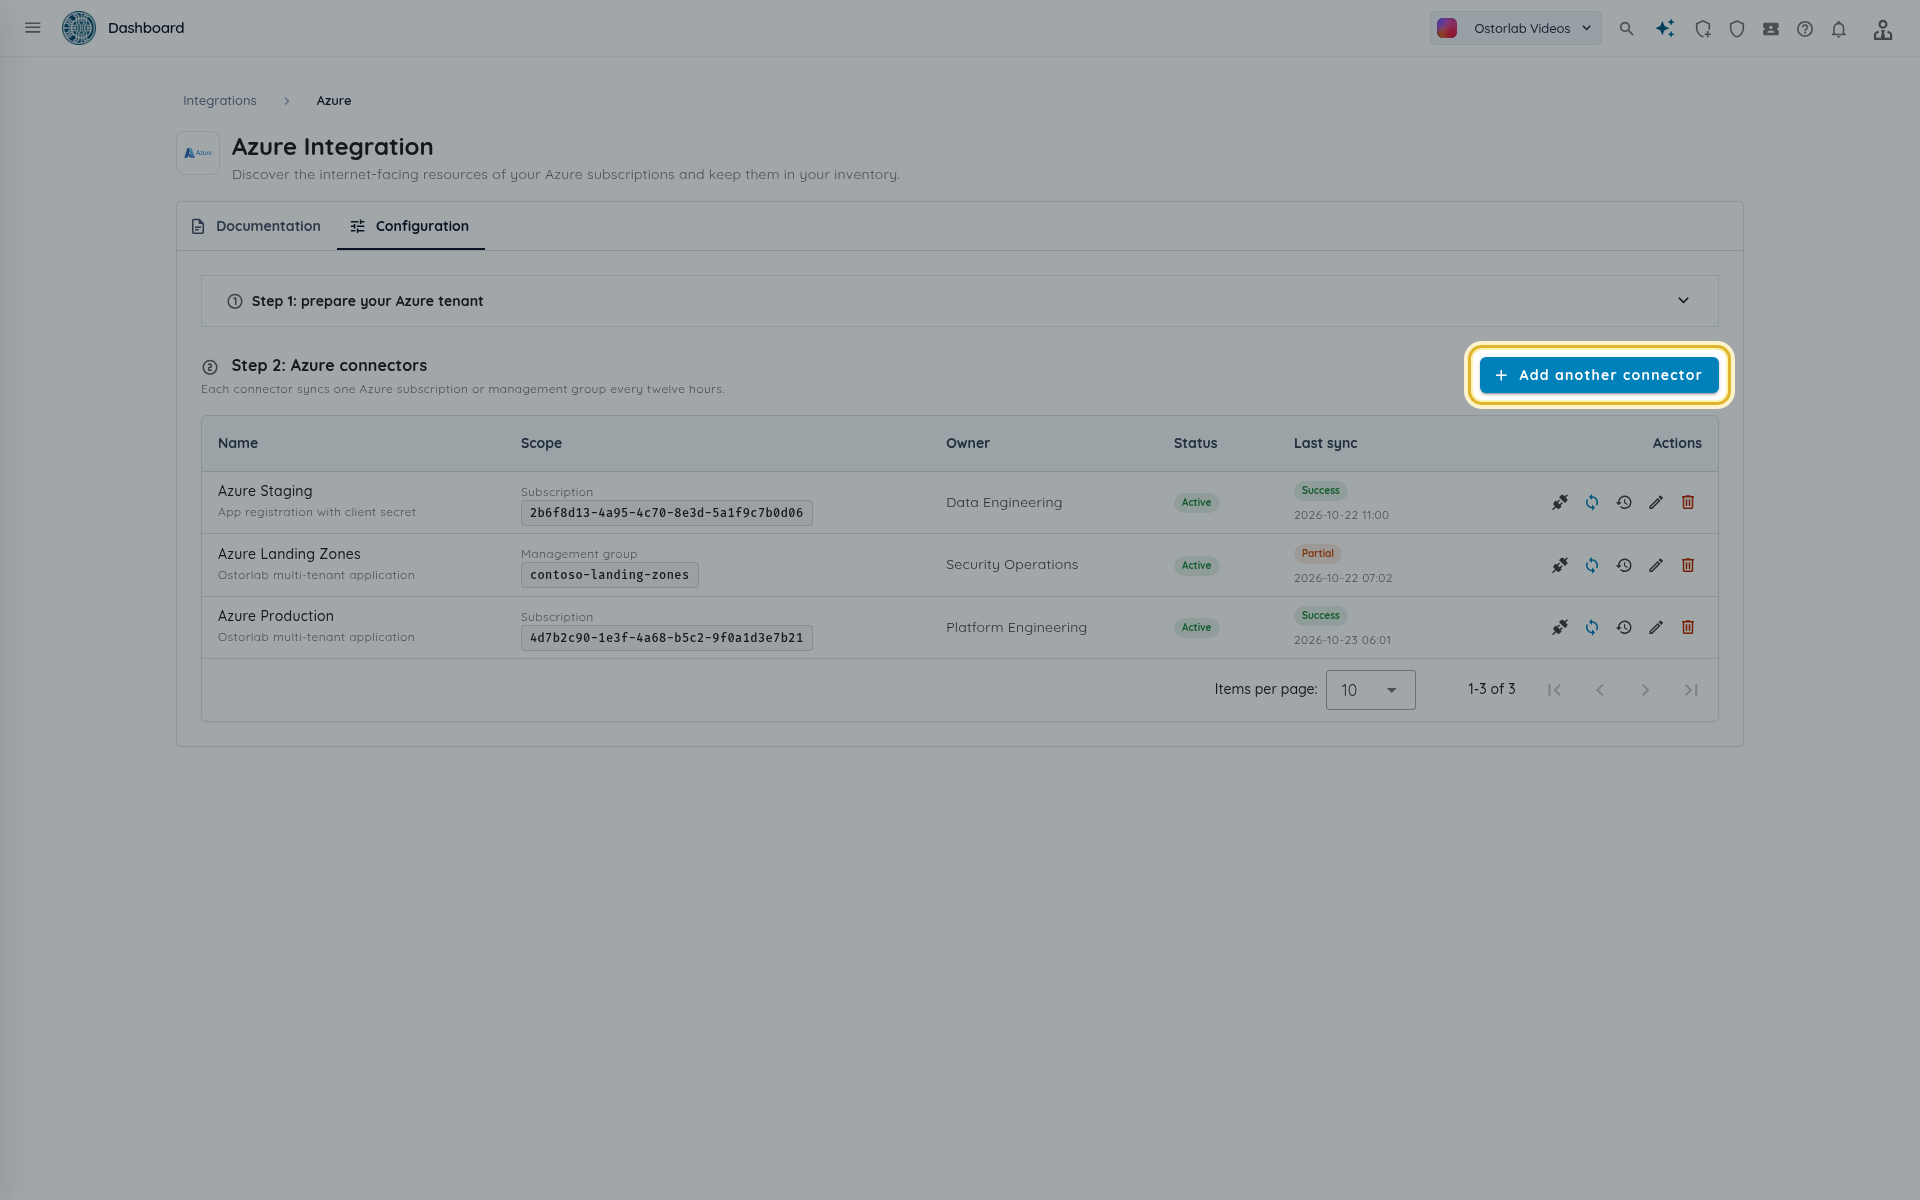Test connection plug icon for Azure Production
The height and width of the screenshot is (1200, 1920).
pos(1560,628)
